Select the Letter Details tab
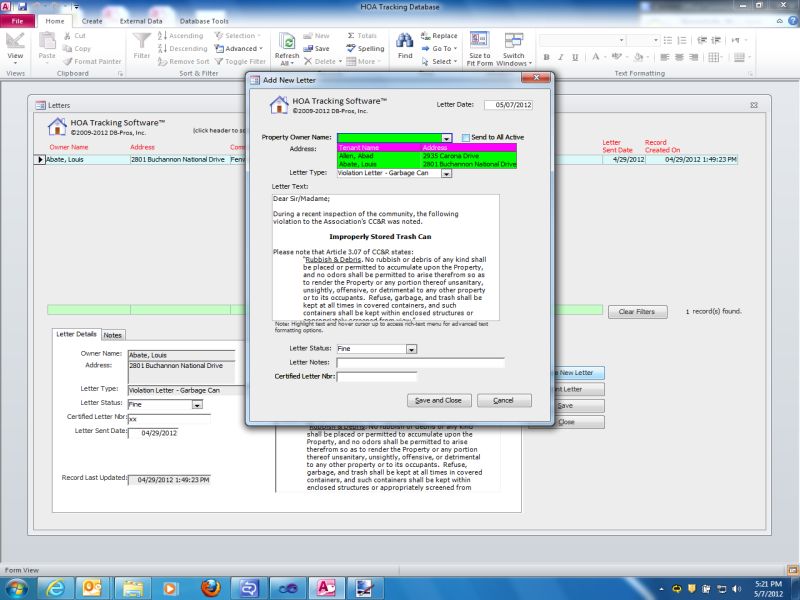Image resolution: width=800 pixels, height=600 pixels. click(76, 334)
